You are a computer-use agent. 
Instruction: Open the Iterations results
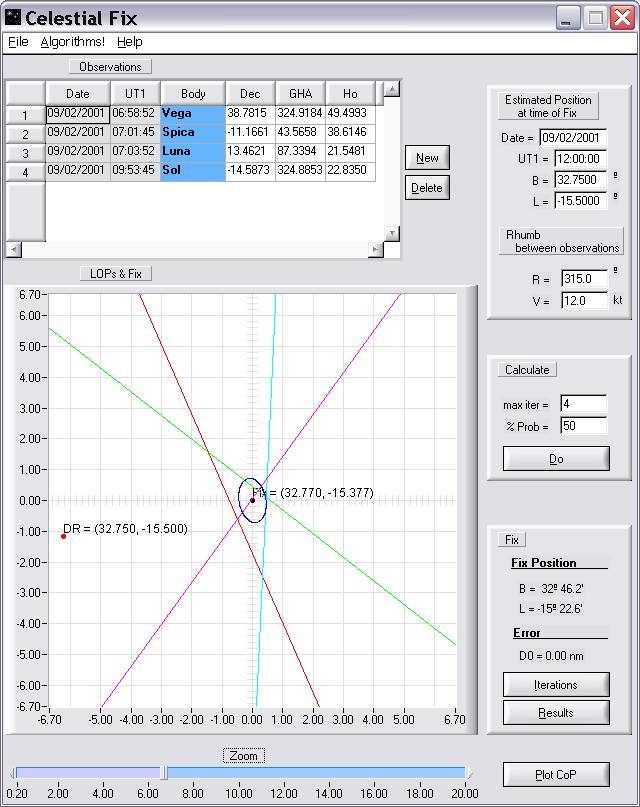(x=556, y=685)
